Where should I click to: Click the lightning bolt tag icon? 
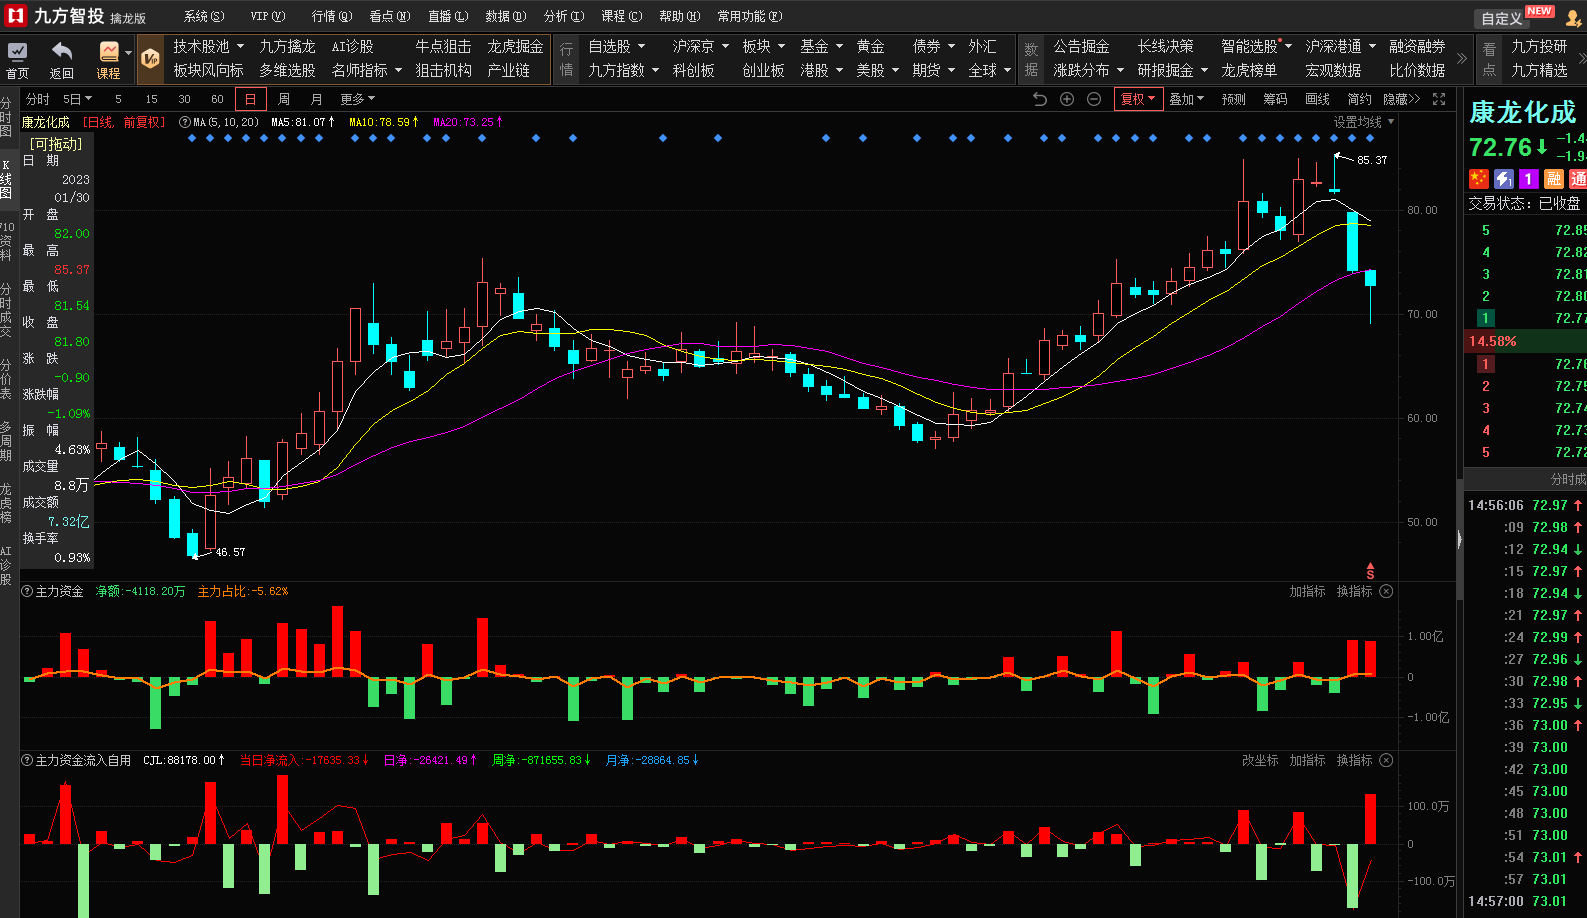click(1504, 178)
